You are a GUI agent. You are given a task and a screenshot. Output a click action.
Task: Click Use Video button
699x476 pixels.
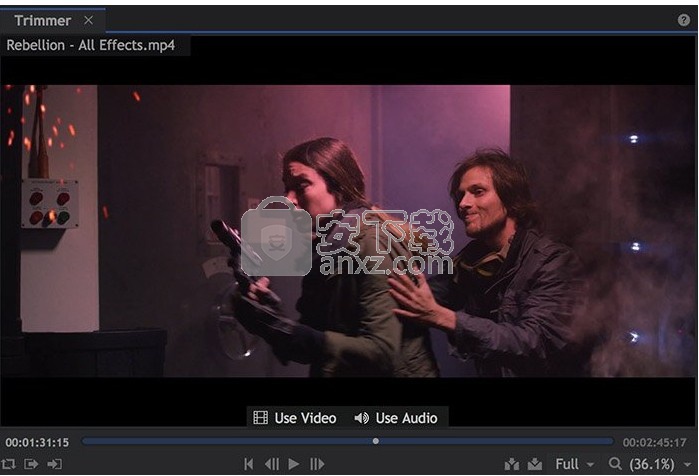[x=295, y=418]
